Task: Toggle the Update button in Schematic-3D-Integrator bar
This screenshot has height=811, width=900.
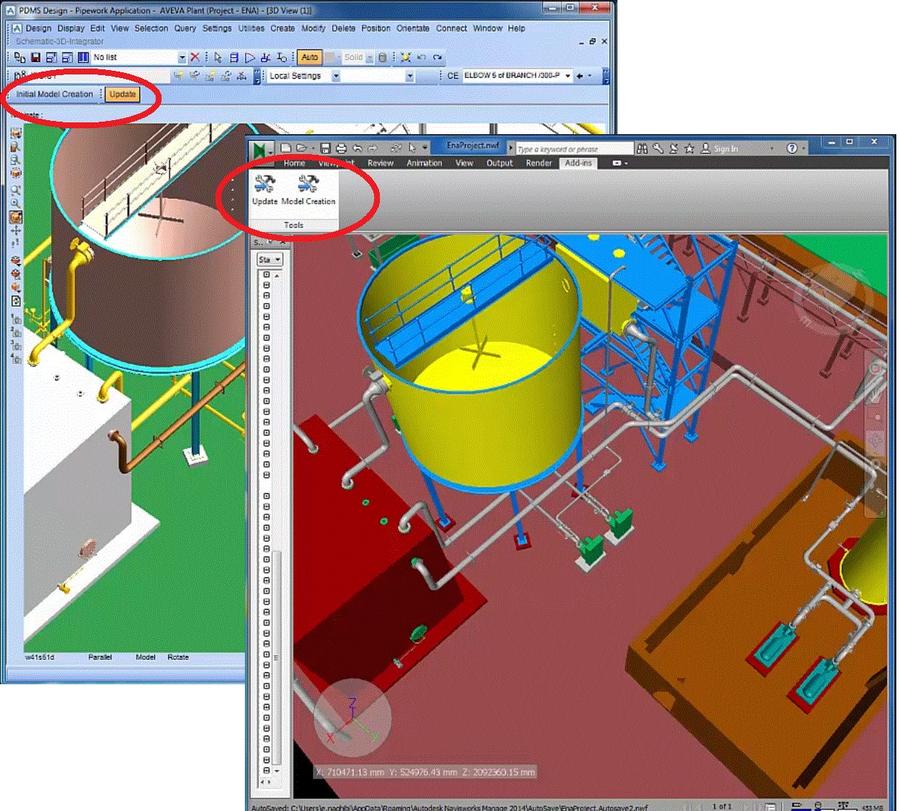Action: 122,94
